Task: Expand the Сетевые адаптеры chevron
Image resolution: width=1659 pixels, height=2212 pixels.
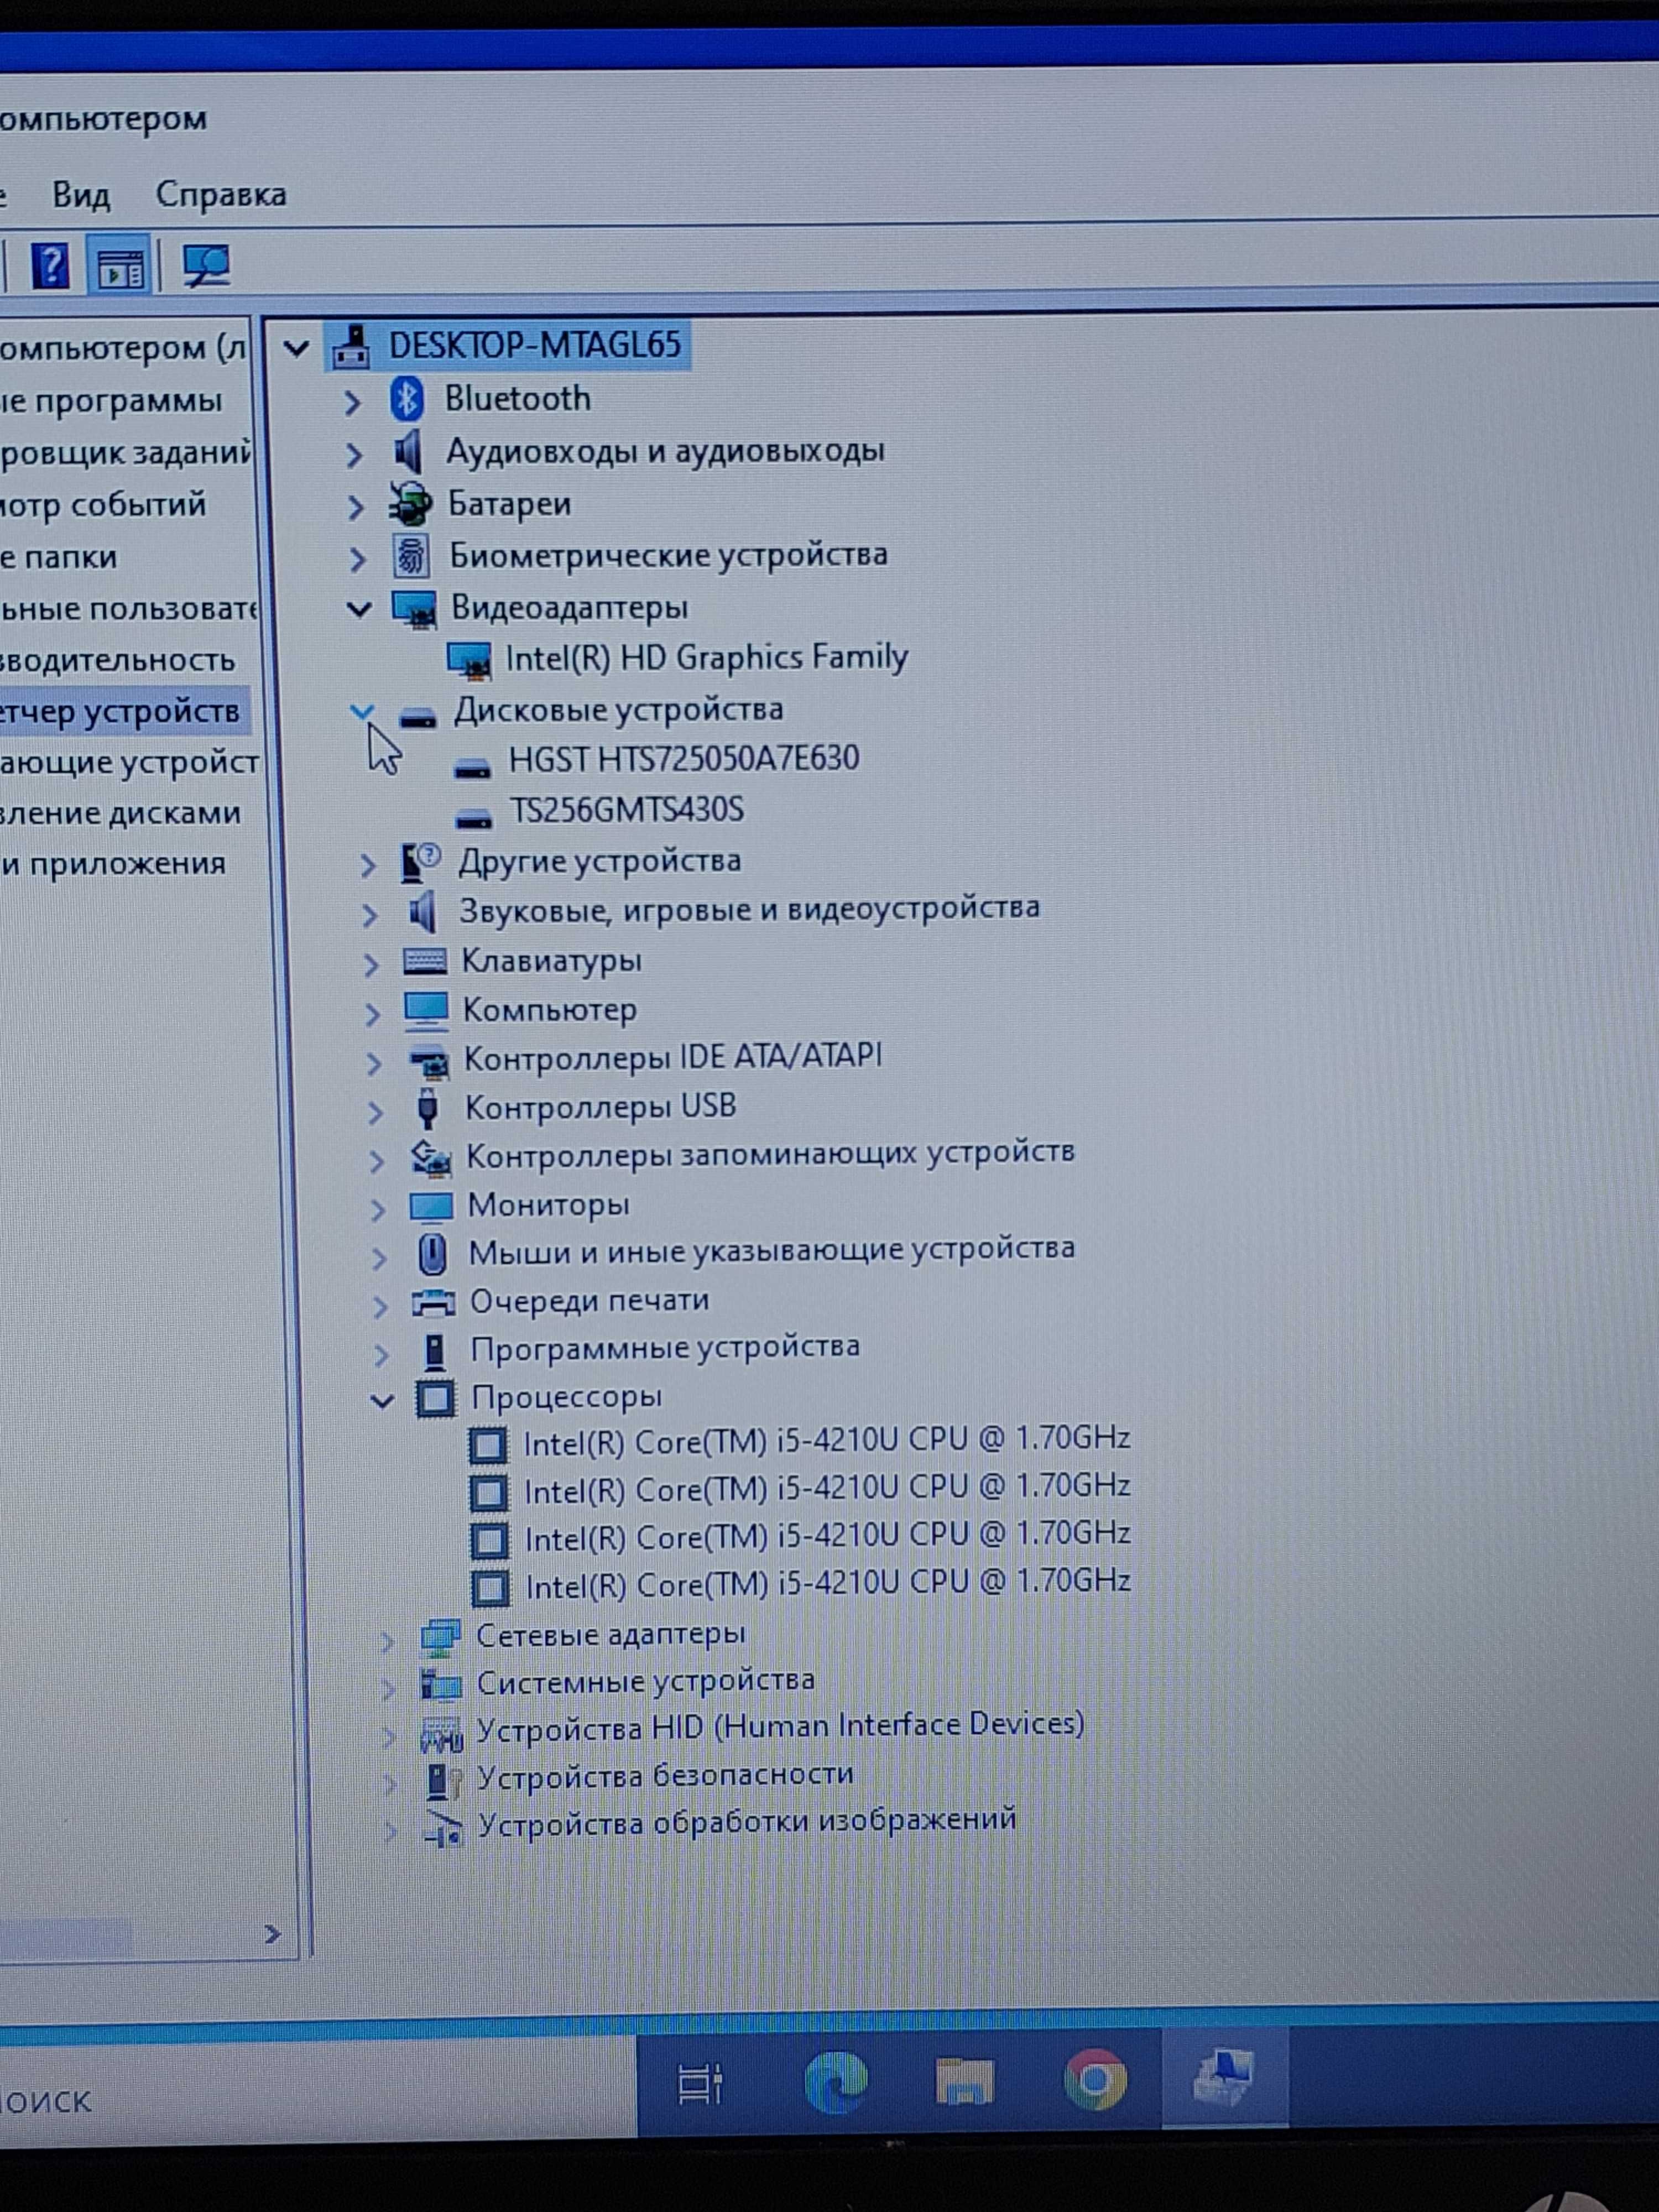Action: (388, 1641)
